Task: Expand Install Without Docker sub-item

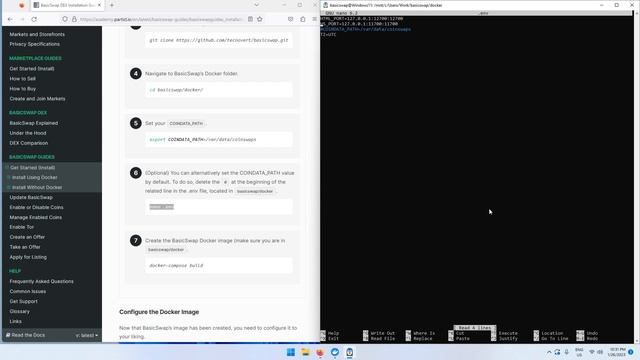Action: (9, 187)
